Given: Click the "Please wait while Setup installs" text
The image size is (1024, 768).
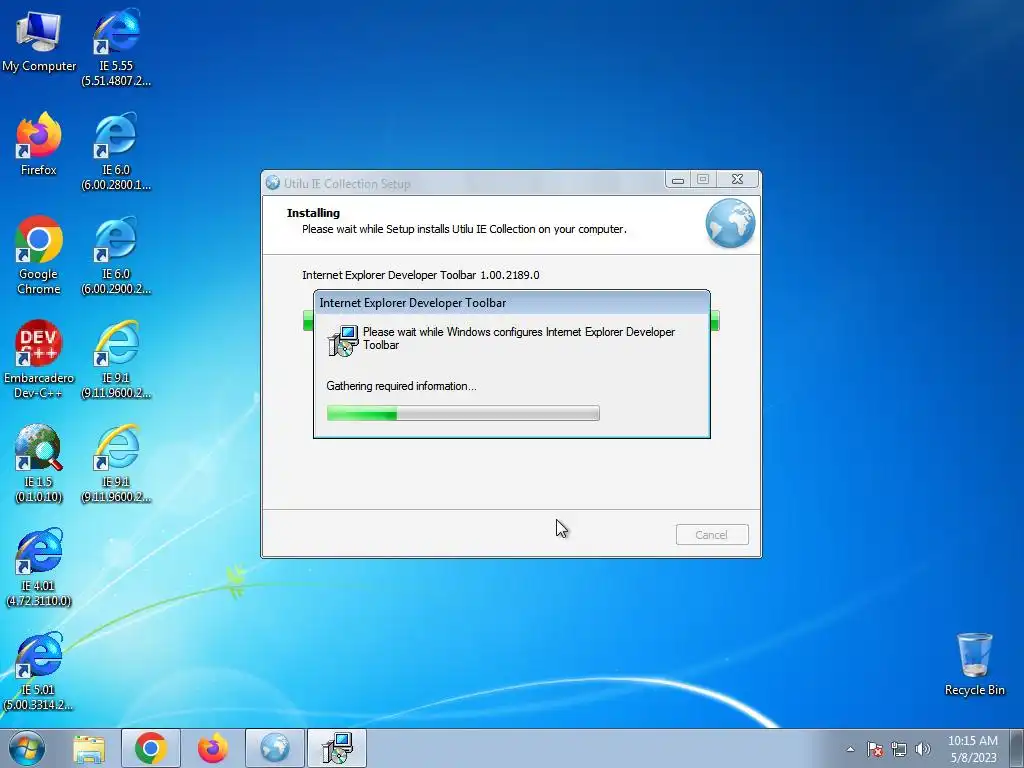Looking at the screenshot, I should coord(464,229).
